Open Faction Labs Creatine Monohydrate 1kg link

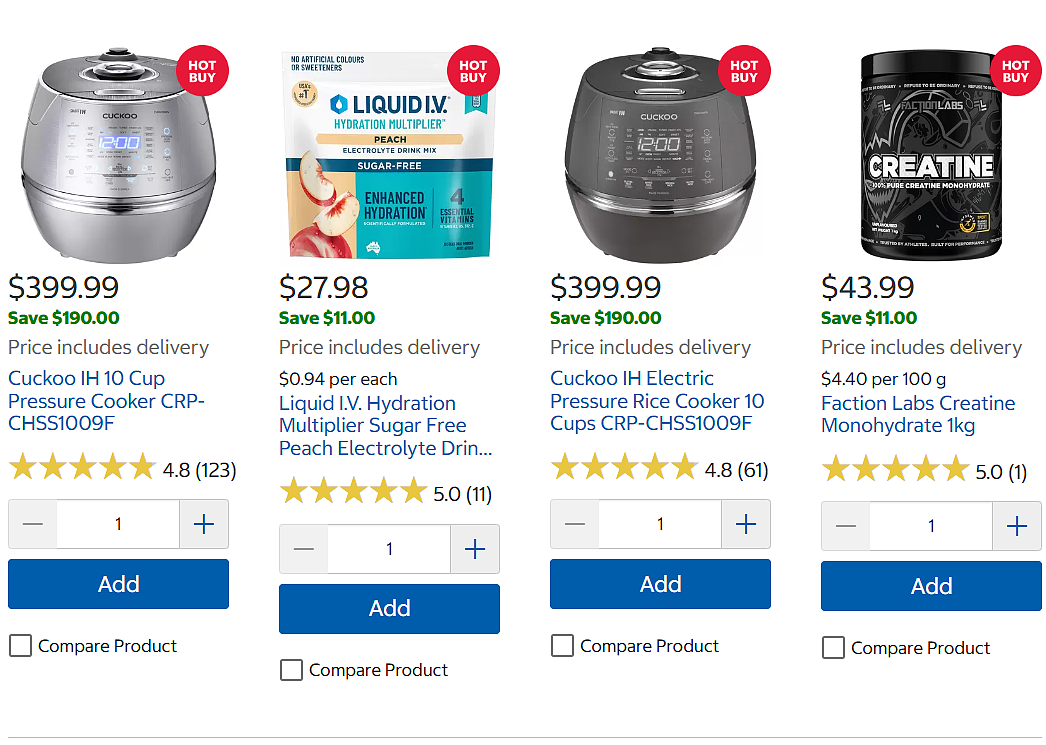tap(918, 414)
